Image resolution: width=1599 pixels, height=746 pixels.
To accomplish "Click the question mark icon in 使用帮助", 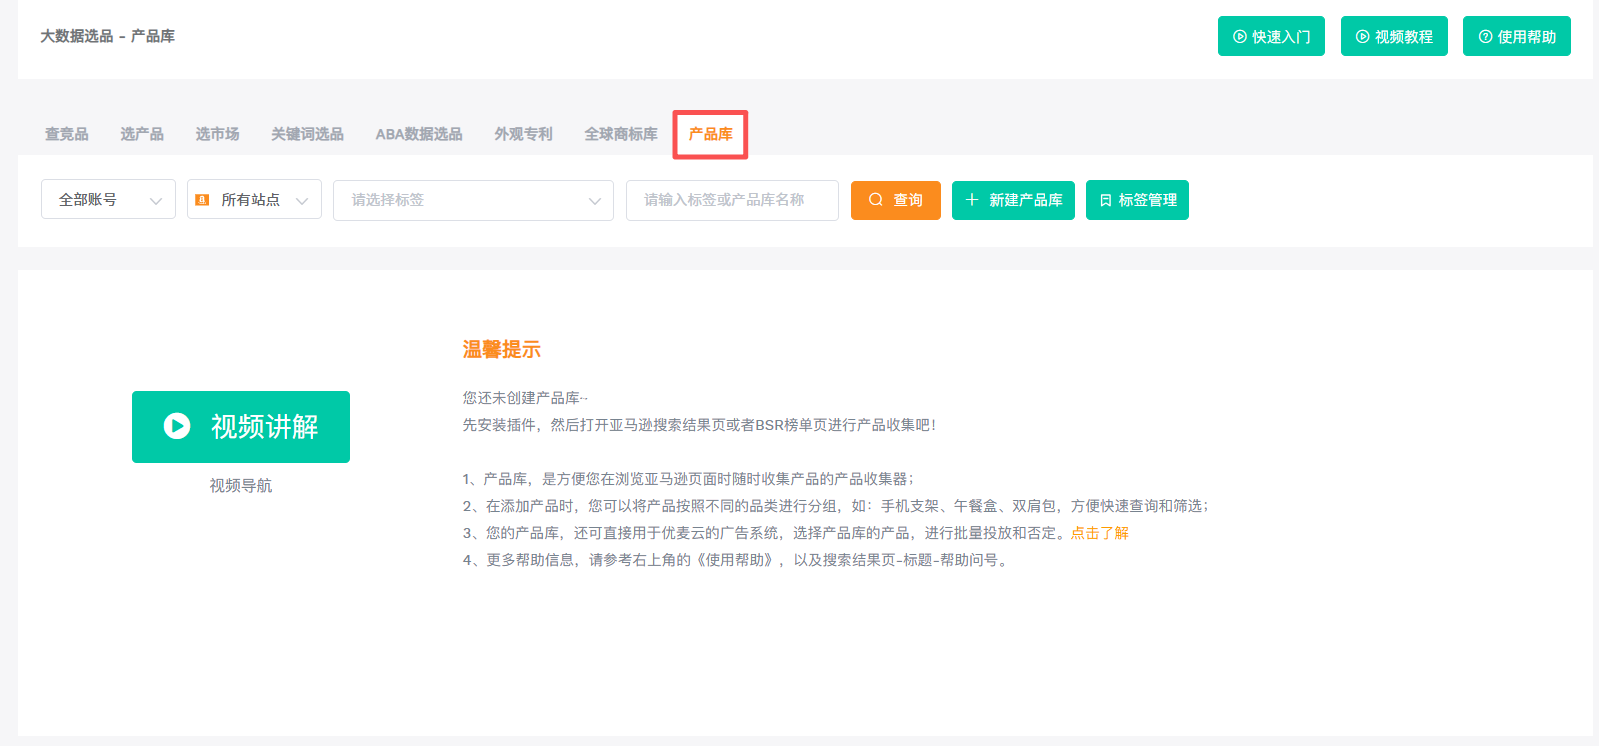I will [1485, 37].
